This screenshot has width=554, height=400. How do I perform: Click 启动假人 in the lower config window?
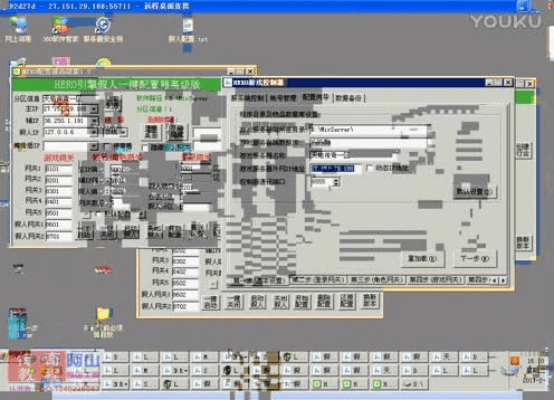(257, 301)
